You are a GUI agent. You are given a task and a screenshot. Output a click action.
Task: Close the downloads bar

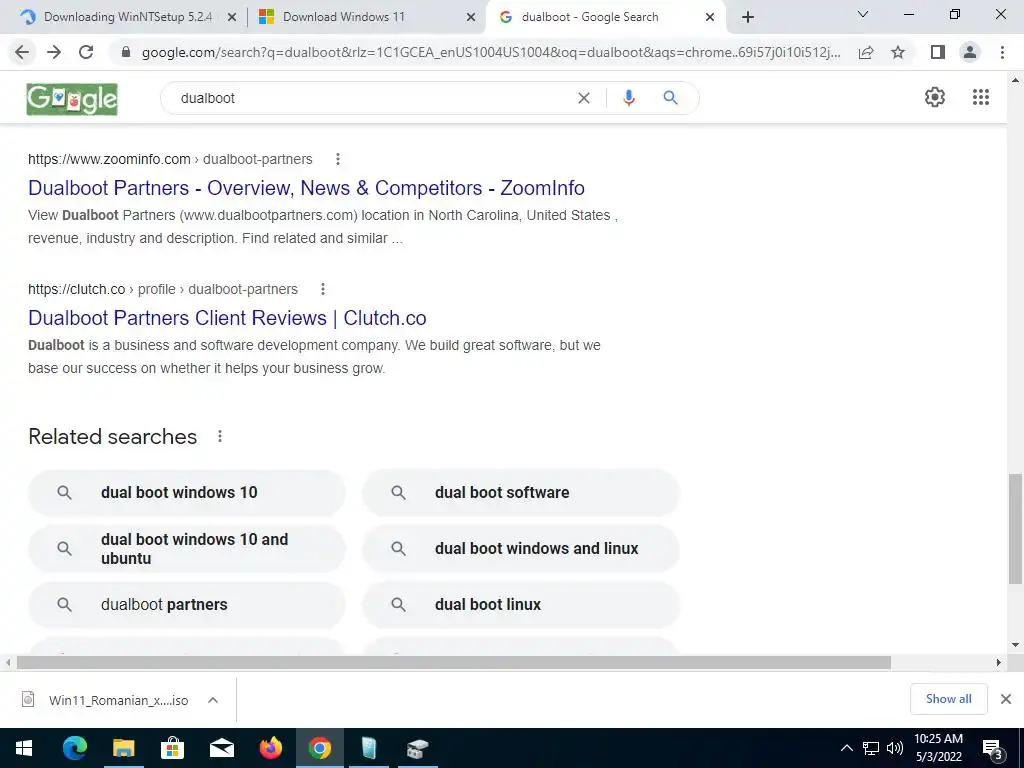(x=1006, y=699)
